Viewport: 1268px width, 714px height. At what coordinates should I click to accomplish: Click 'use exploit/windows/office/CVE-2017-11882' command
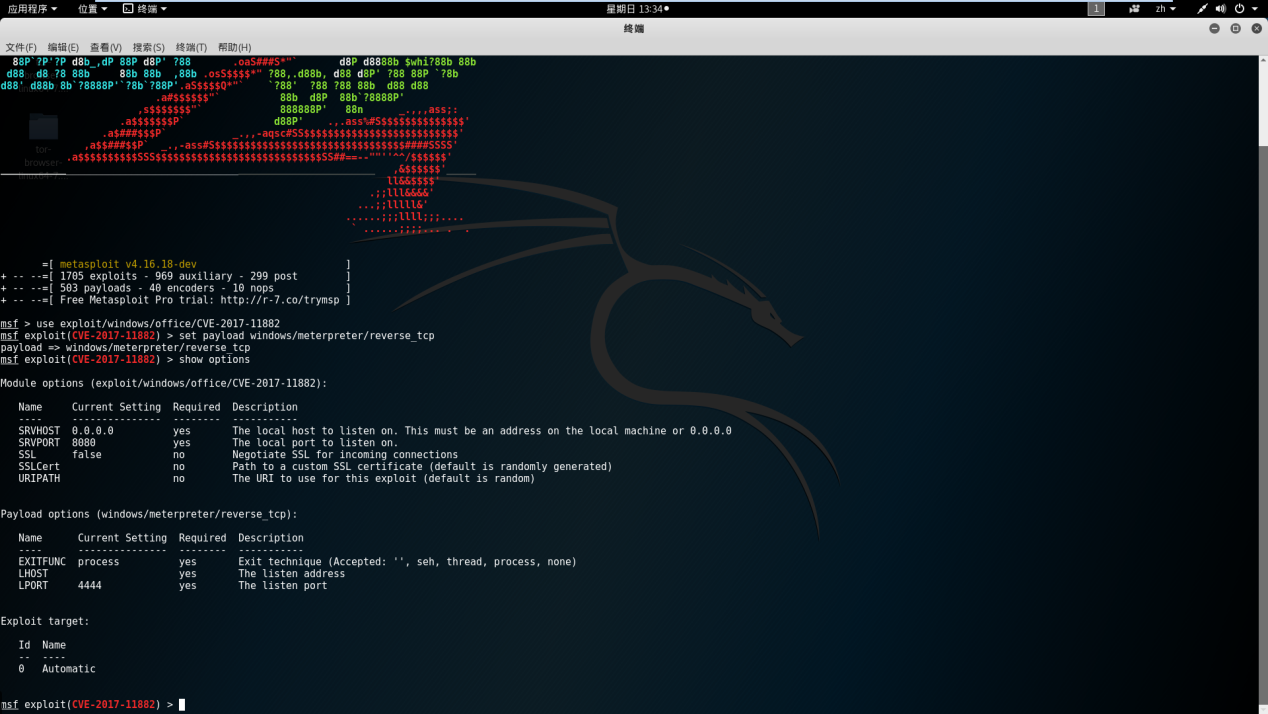tap(158, 324)
